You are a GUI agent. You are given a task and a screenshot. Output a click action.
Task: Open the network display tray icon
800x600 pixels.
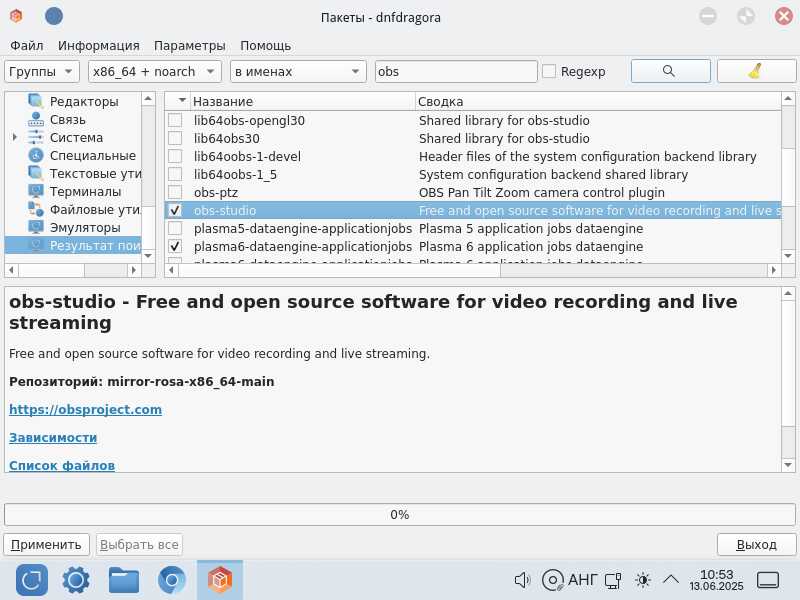tap(613, 580)
